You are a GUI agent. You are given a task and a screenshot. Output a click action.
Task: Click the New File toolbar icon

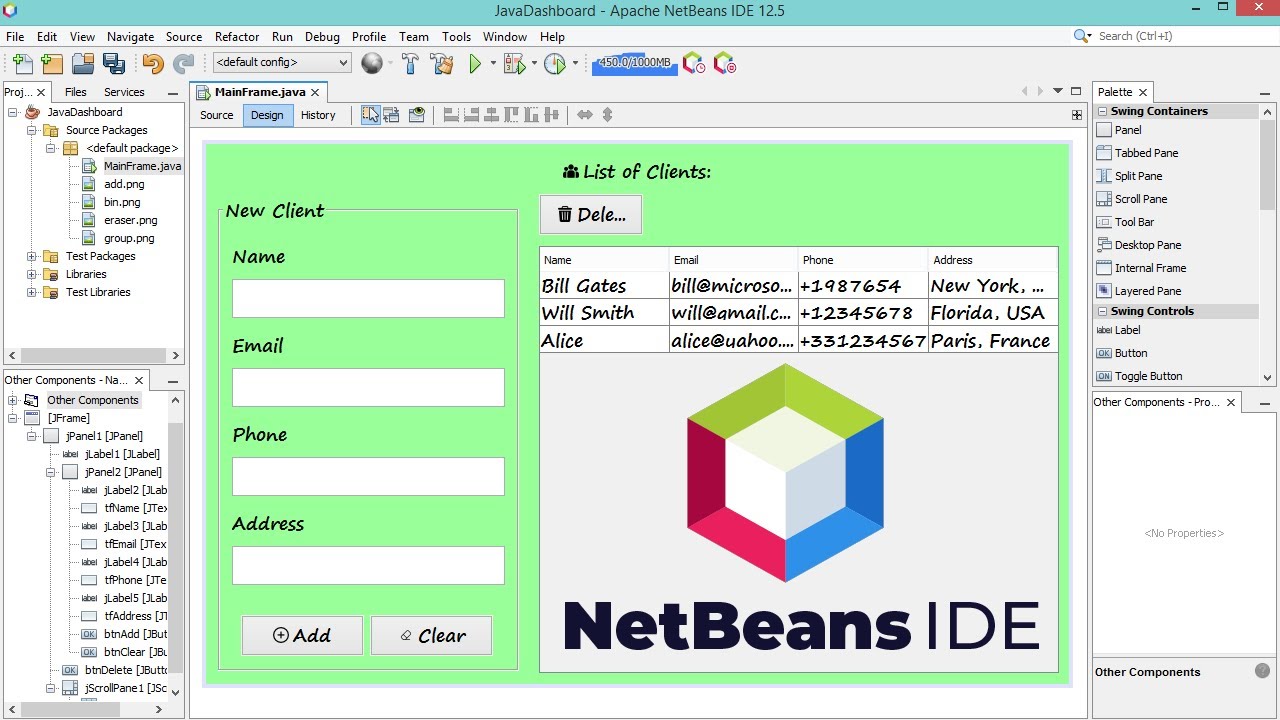[21, 63]
